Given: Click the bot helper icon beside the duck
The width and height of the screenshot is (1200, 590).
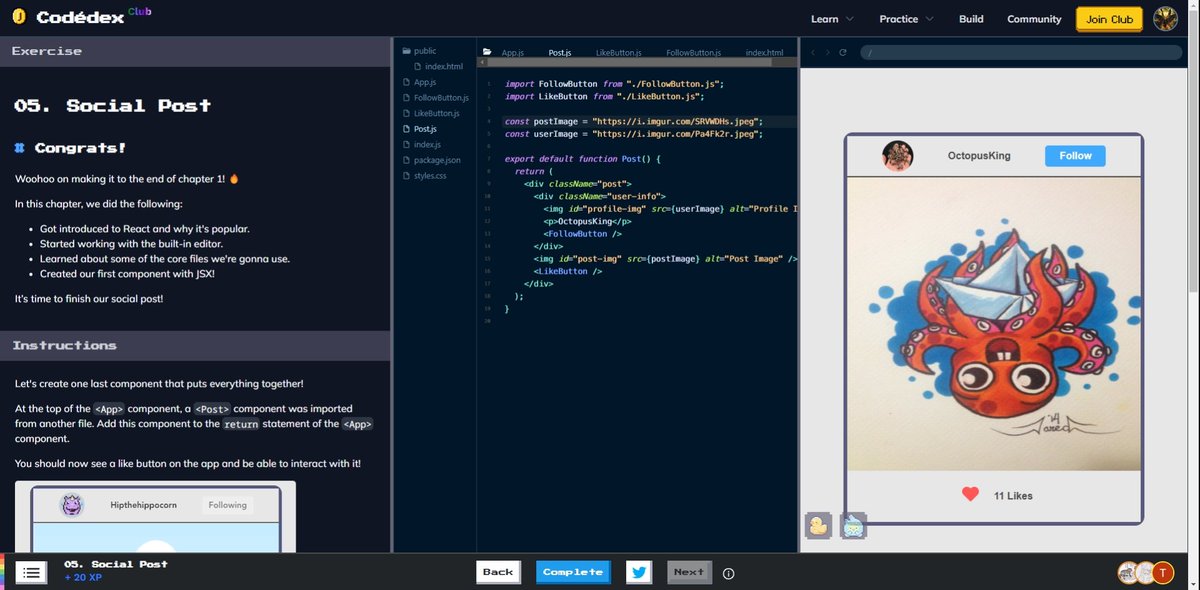Looking at the screenshot, I should pos(853,525).
